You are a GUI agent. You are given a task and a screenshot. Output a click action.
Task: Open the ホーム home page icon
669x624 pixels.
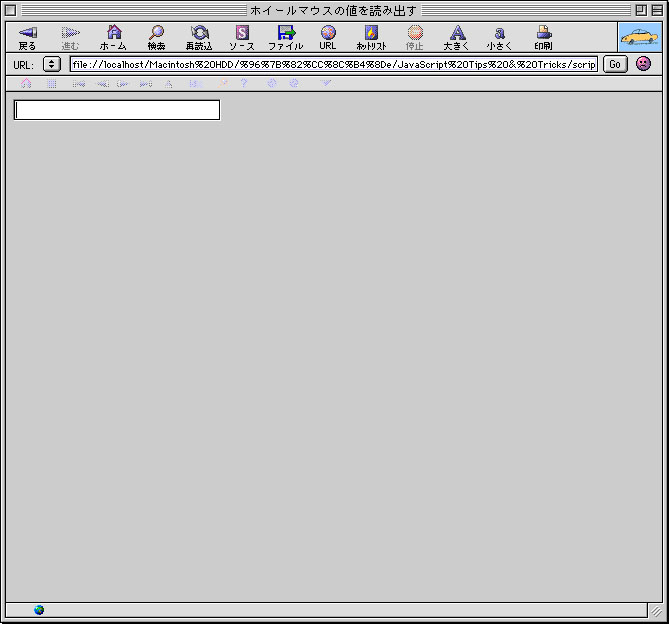tap(113, 38)
